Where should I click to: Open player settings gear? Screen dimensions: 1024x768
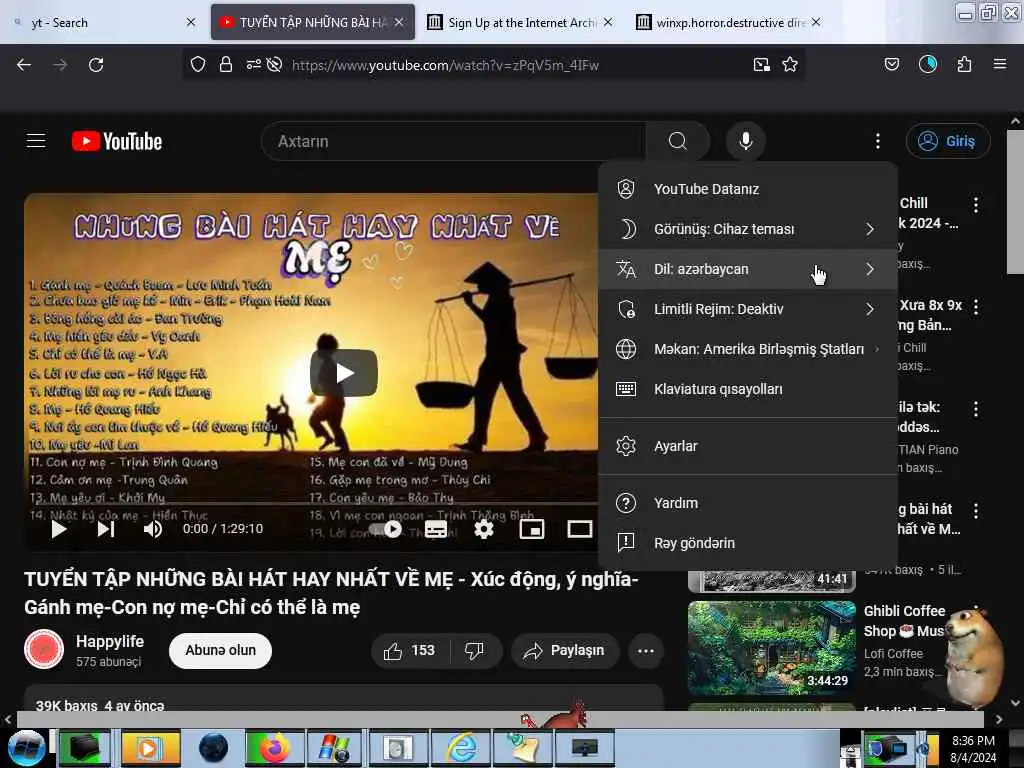[x=483, y=528]
